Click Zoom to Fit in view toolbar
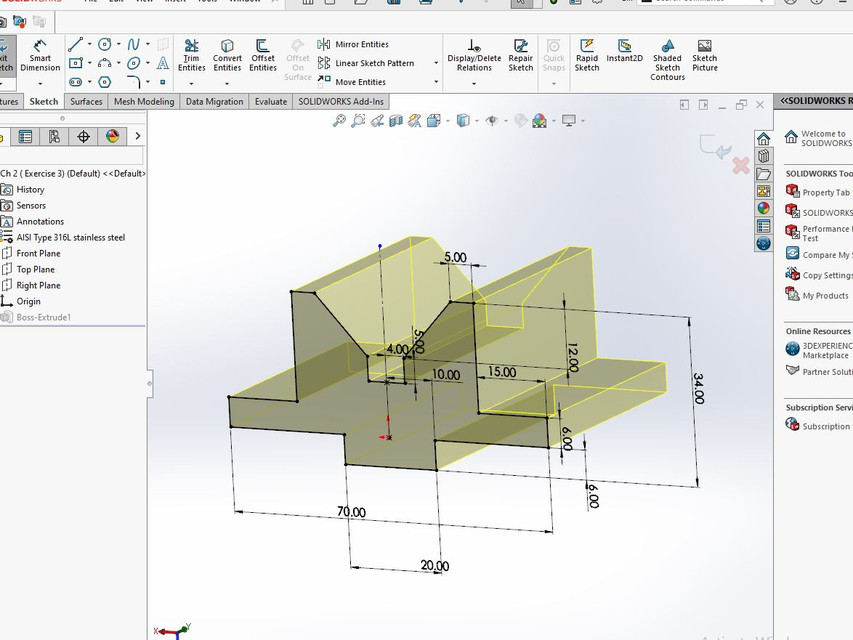Image resolution: width=853 pixels, height=640 pixels. (x=339, y=121)
